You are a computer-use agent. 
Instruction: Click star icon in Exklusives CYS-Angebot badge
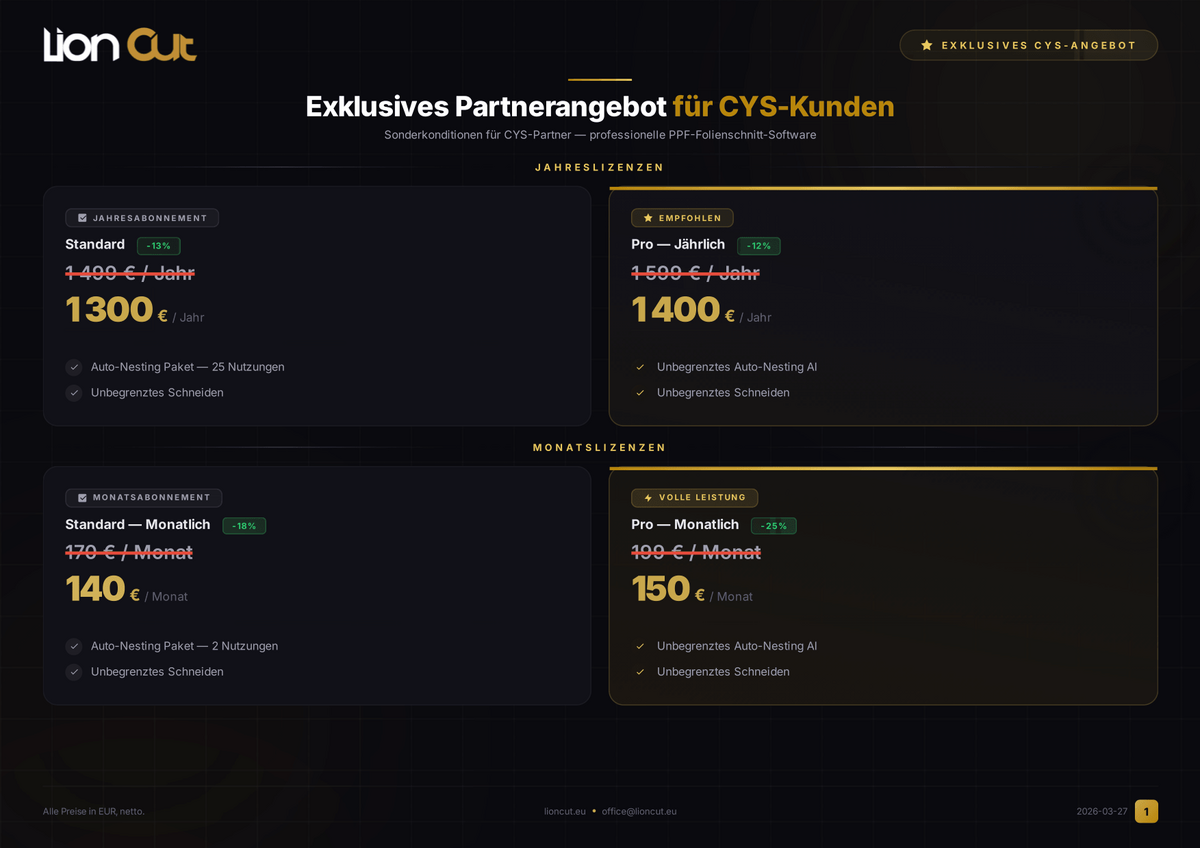point(927,45)
